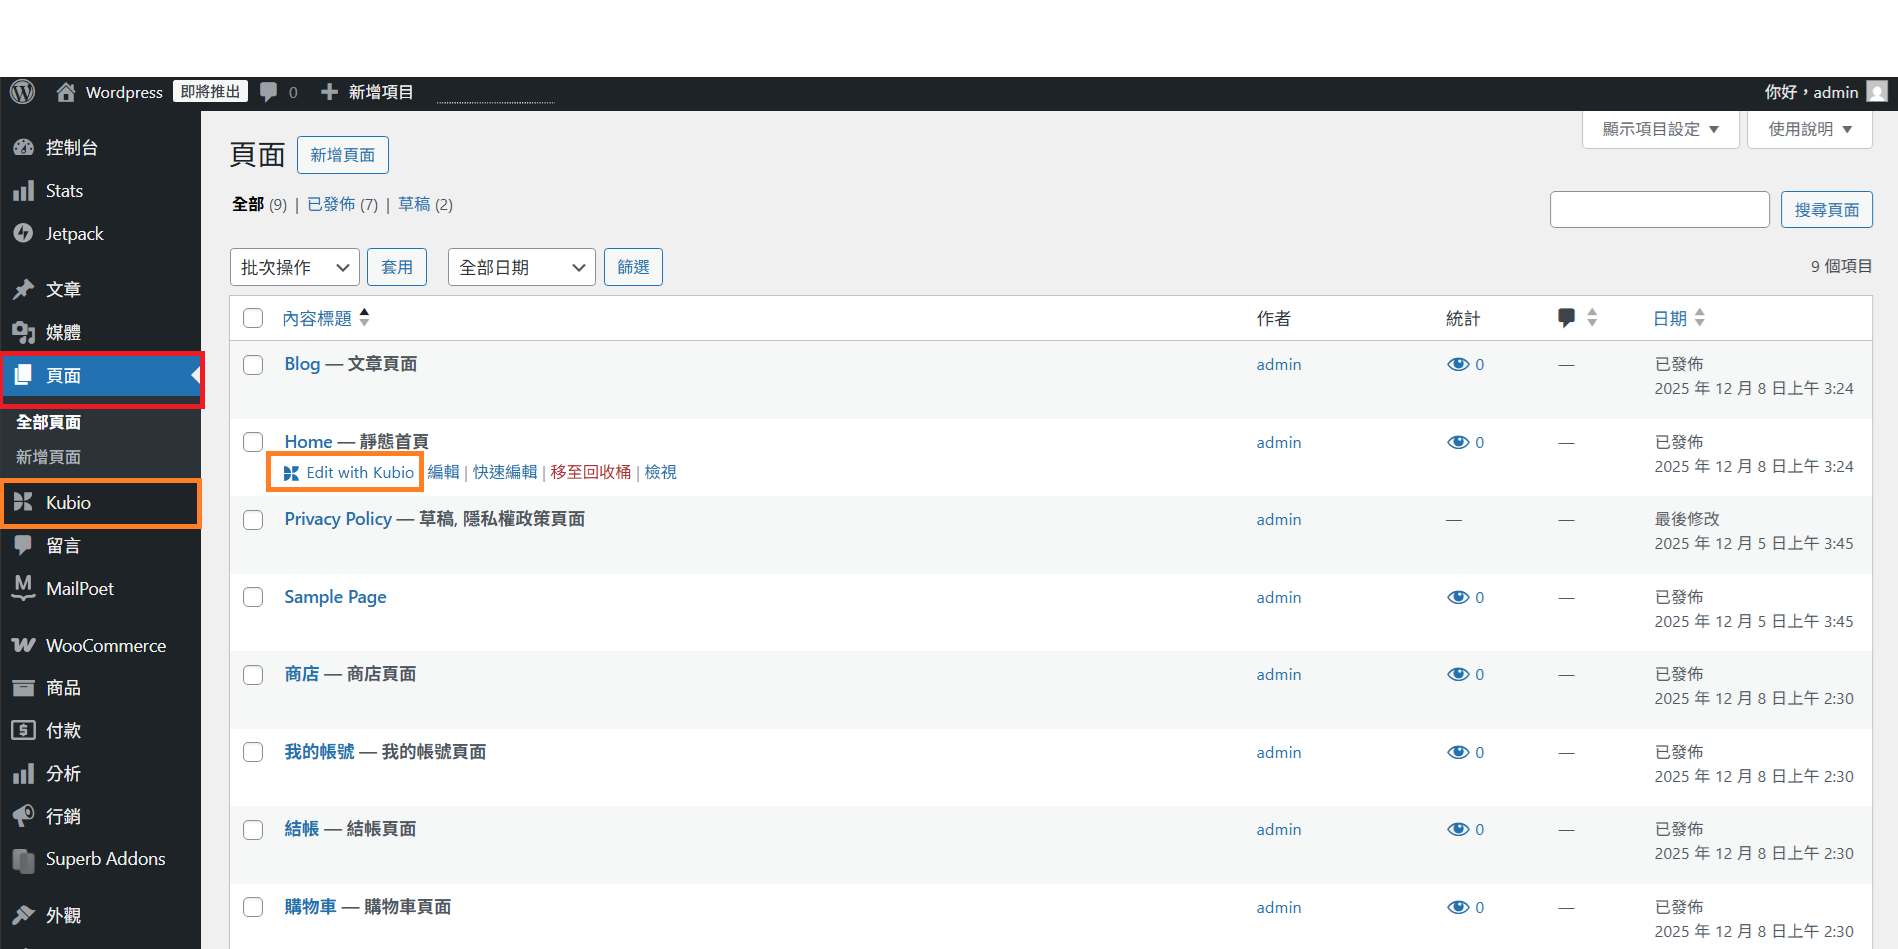Open the 批次操作 bulk actions dropdown
This screenshot has height=949, width=1898.
[294, 268]
